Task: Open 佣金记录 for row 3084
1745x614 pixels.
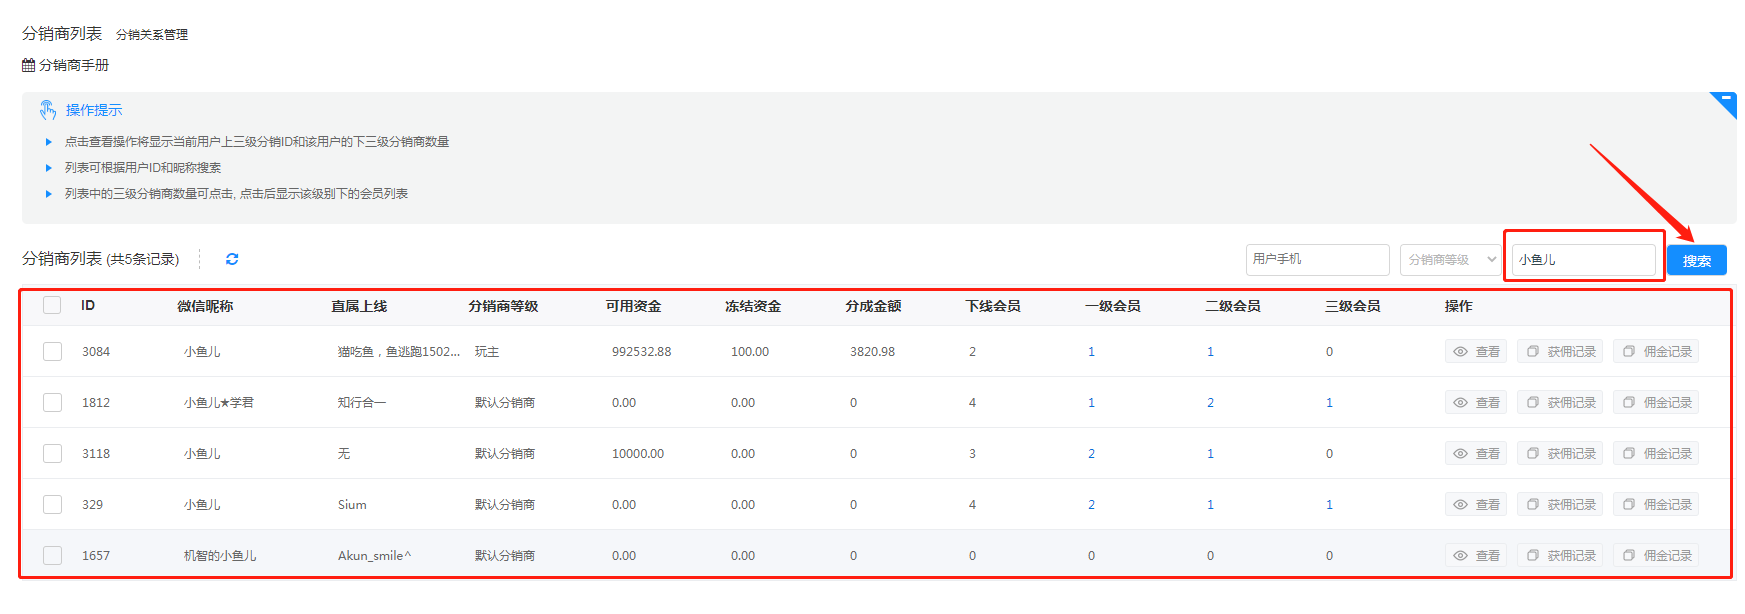Action: point(1656,351)
